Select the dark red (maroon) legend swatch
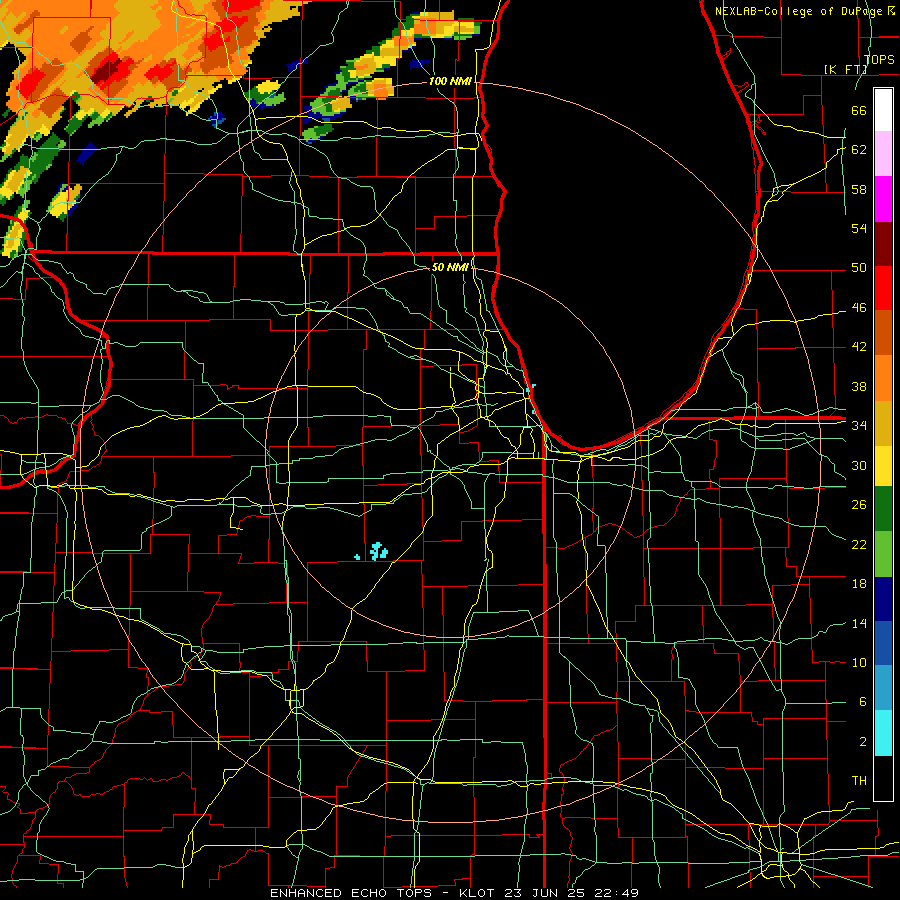 883,244
